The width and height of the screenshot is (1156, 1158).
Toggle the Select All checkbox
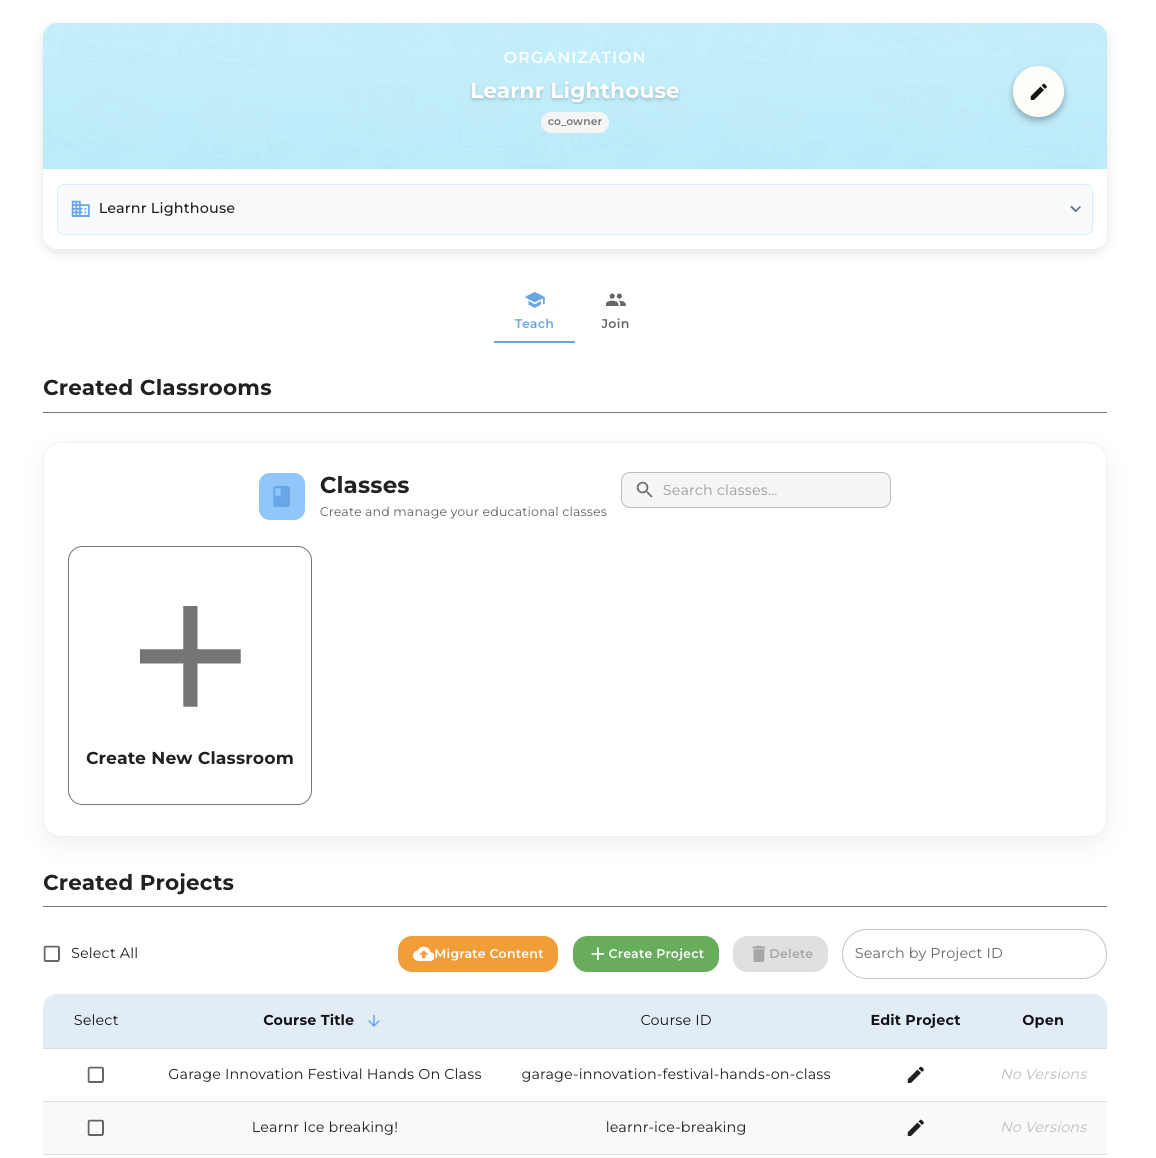[51, 953]
